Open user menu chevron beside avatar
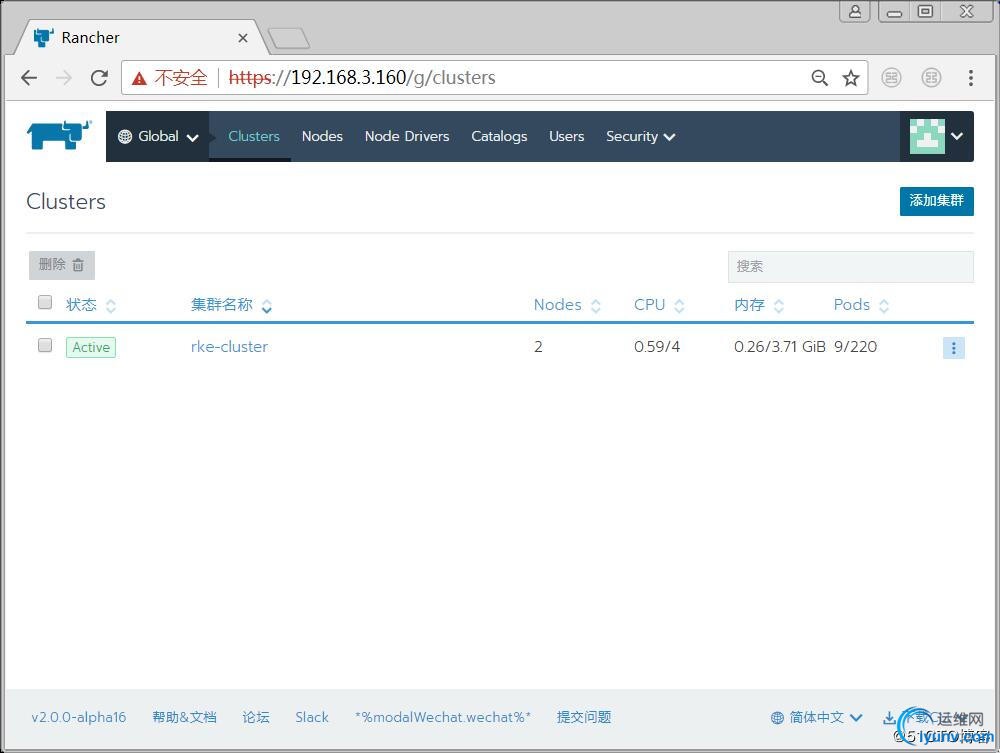Screen dimensions: 1000x753 coord(957,136)
